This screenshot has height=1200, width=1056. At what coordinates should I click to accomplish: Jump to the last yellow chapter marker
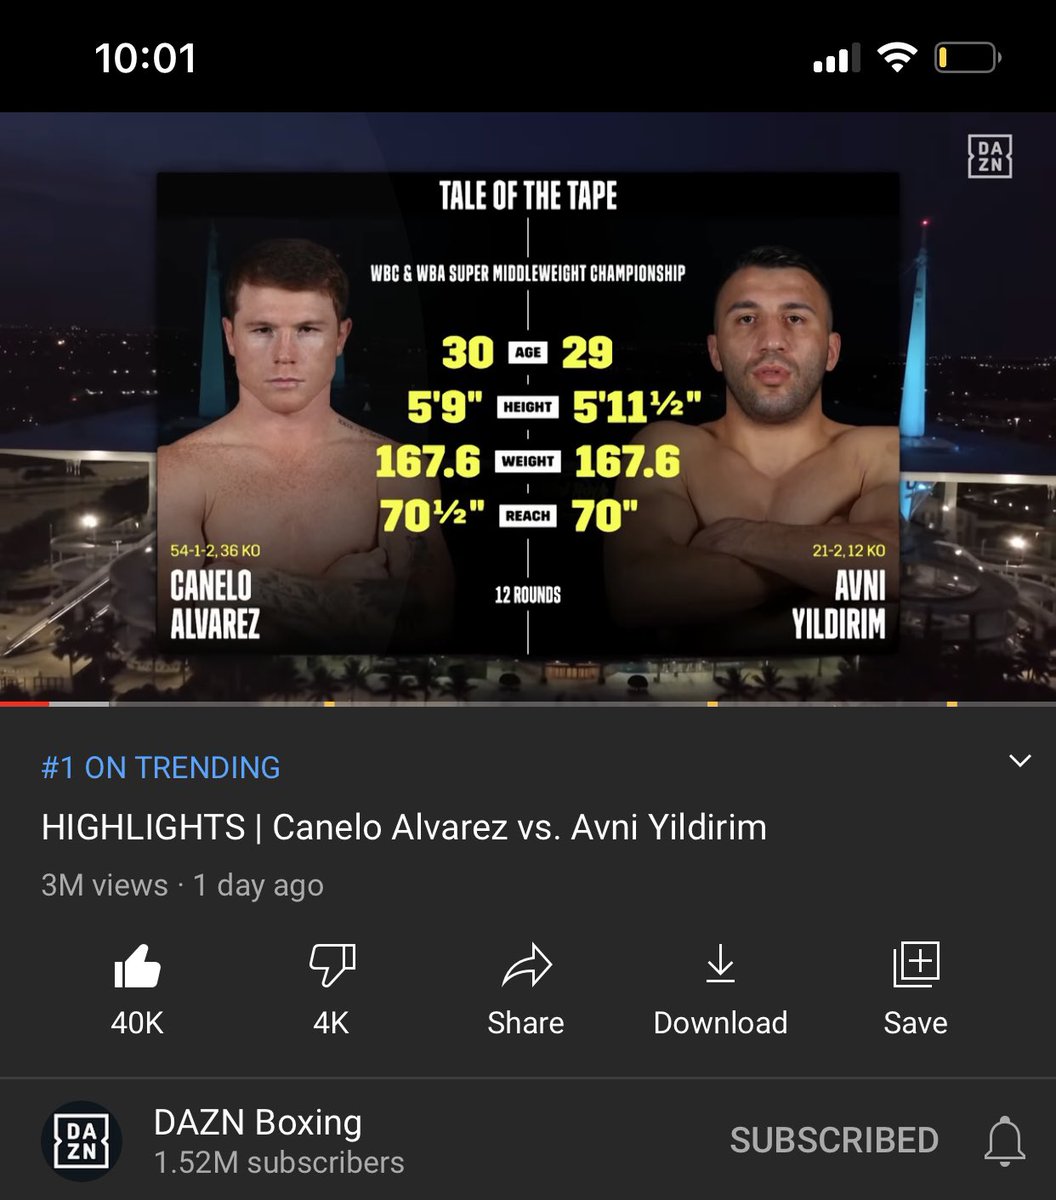click(952, 704)
